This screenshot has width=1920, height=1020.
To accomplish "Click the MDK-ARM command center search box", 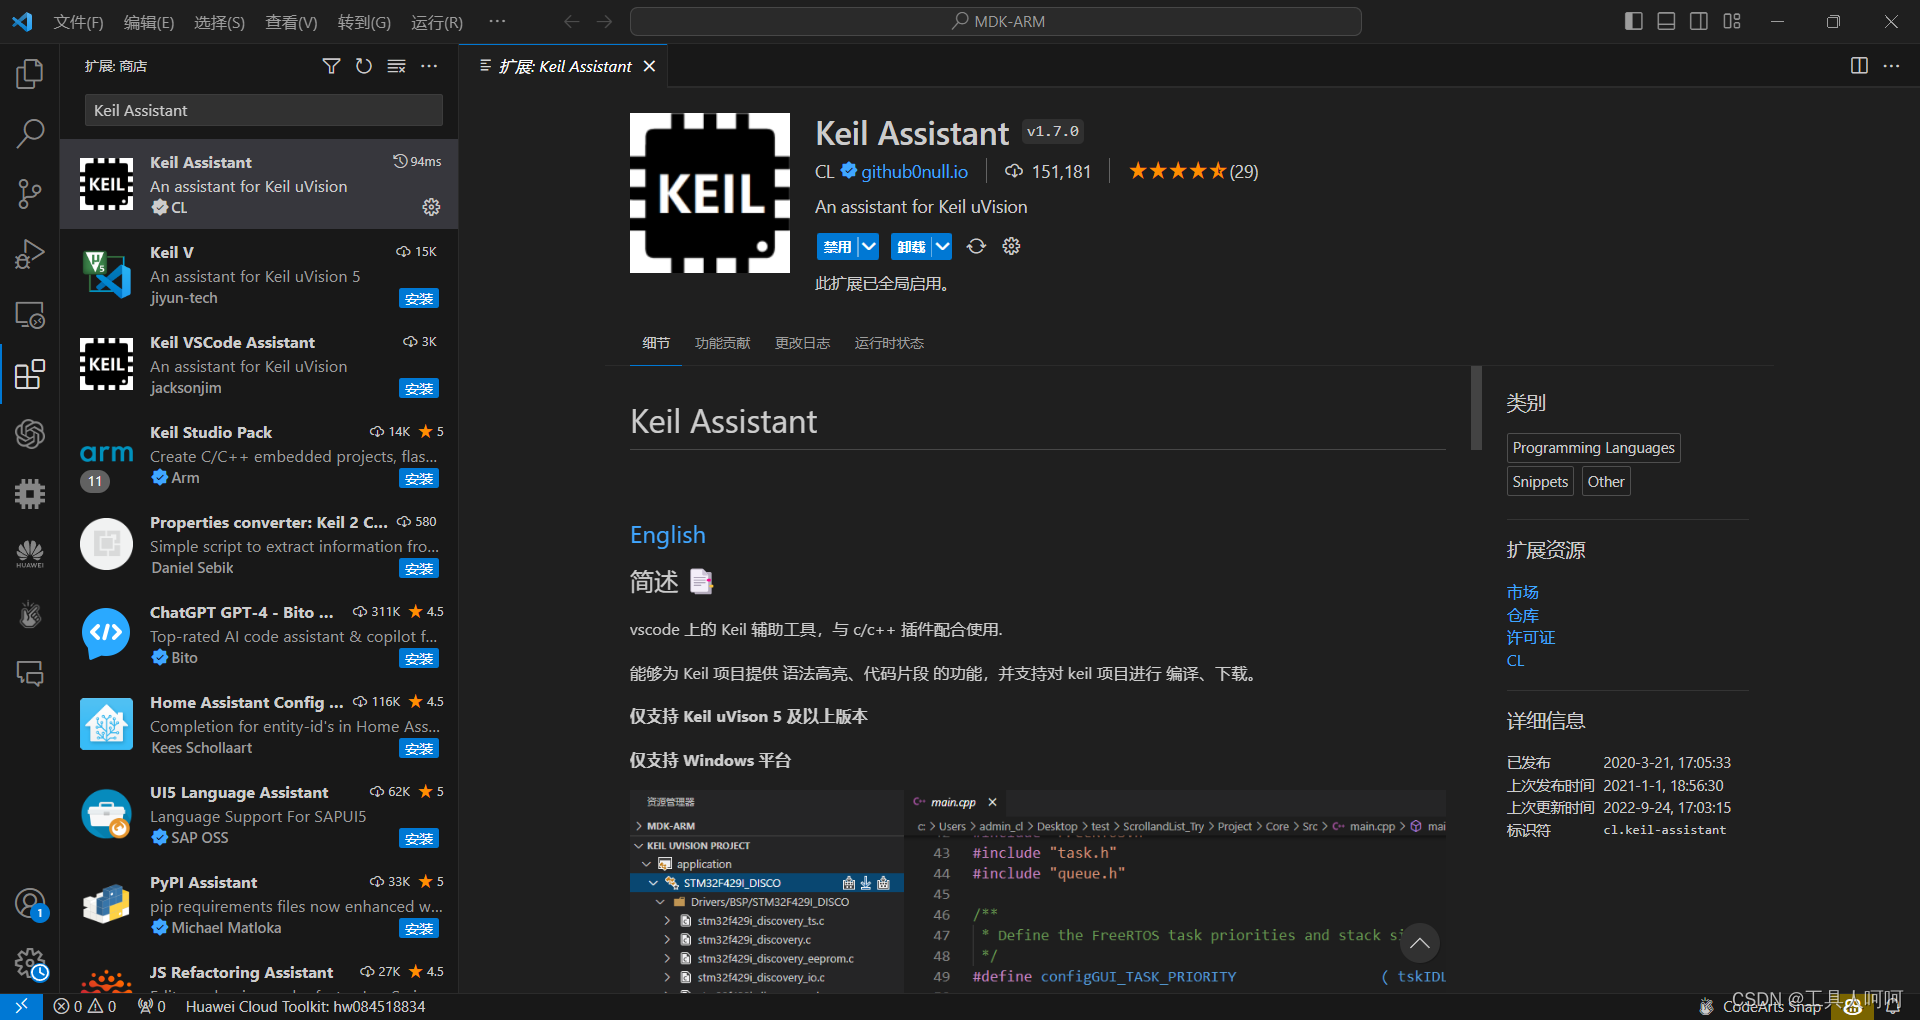I will 996,21.
